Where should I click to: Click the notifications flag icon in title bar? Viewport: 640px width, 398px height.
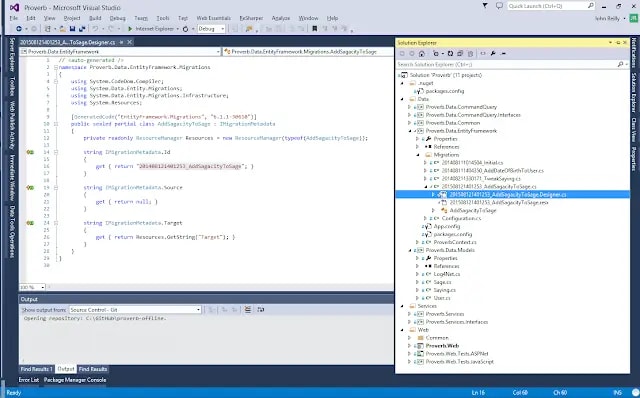pyautogui.click(x=485, y=6)
